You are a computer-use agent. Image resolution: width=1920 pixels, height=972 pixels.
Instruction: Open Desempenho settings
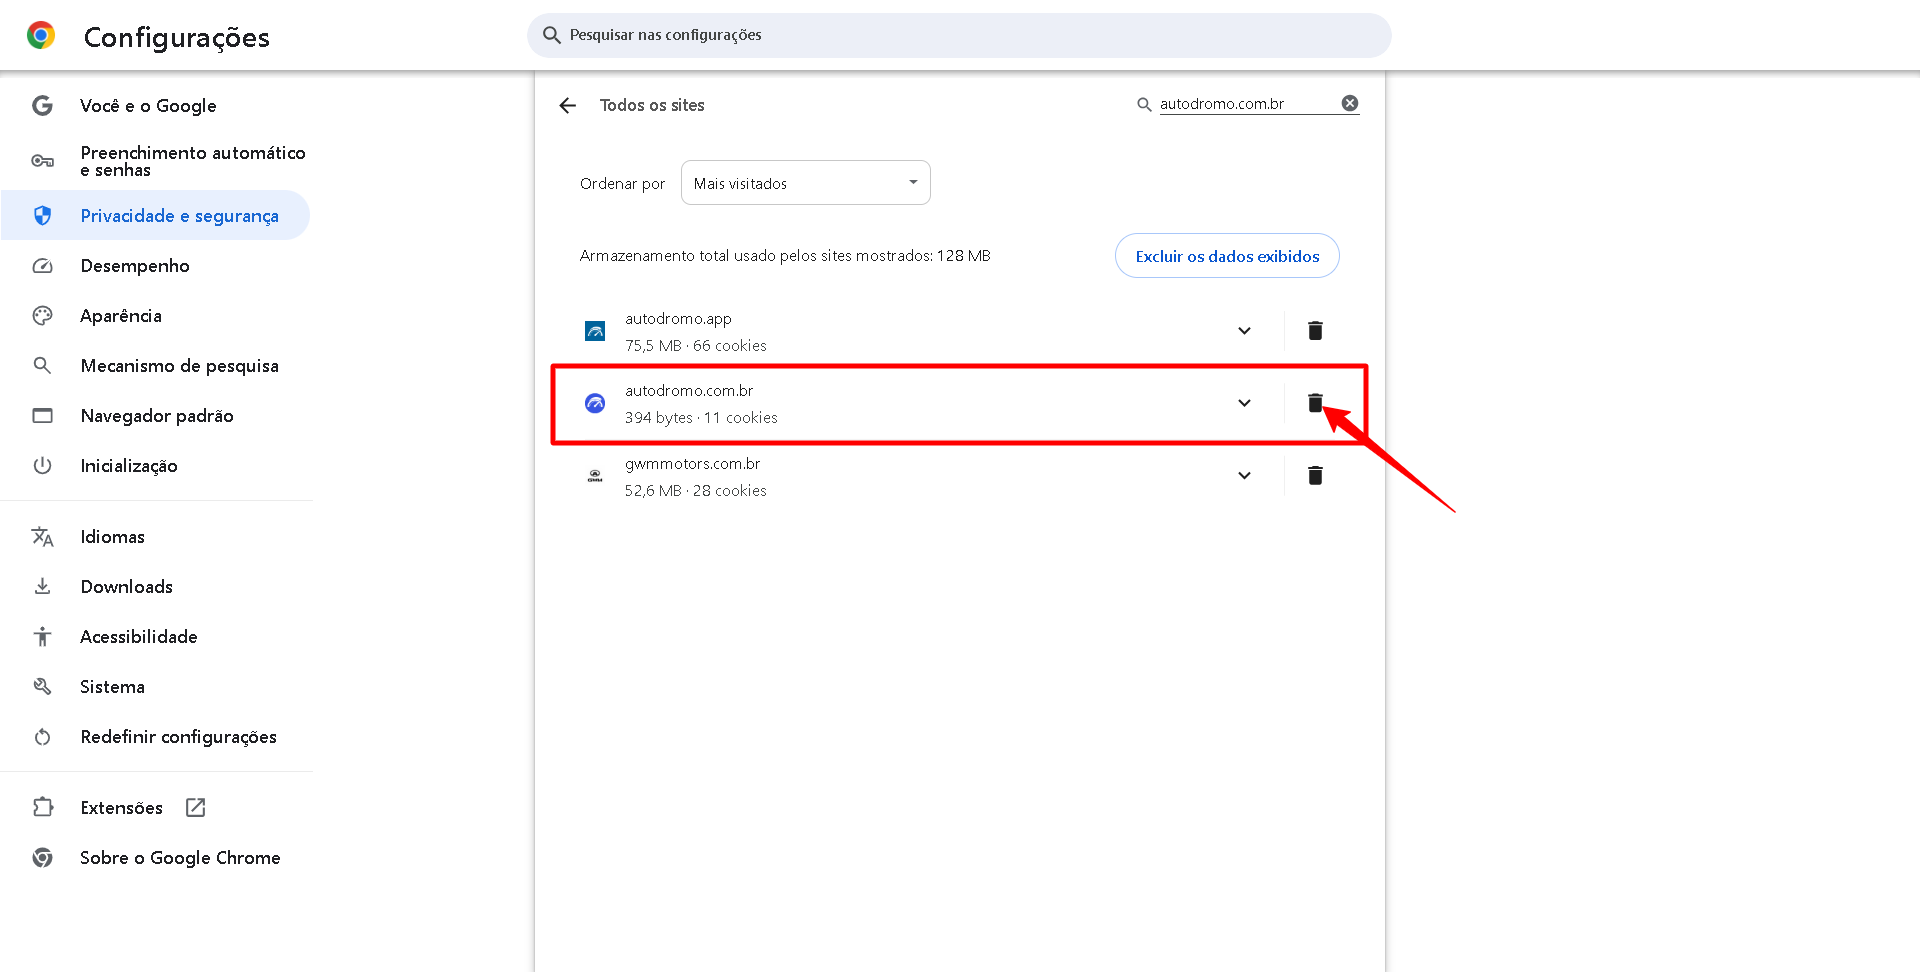click(x=135, y=266)
